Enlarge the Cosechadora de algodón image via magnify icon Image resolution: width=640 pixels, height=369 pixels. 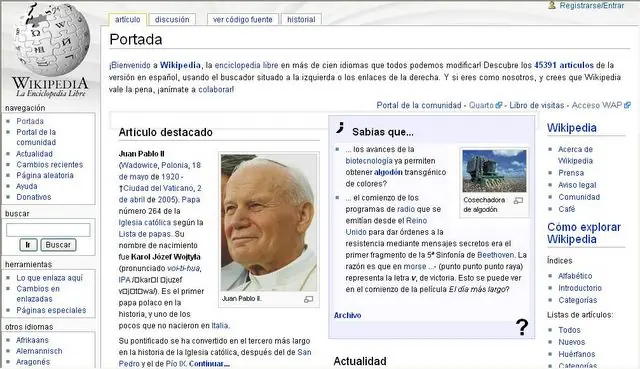pos(518,200)
